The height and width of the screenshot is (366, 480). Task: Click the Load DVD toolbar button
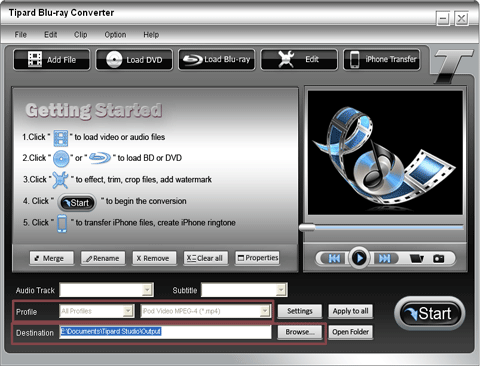[x=134, y=60]
